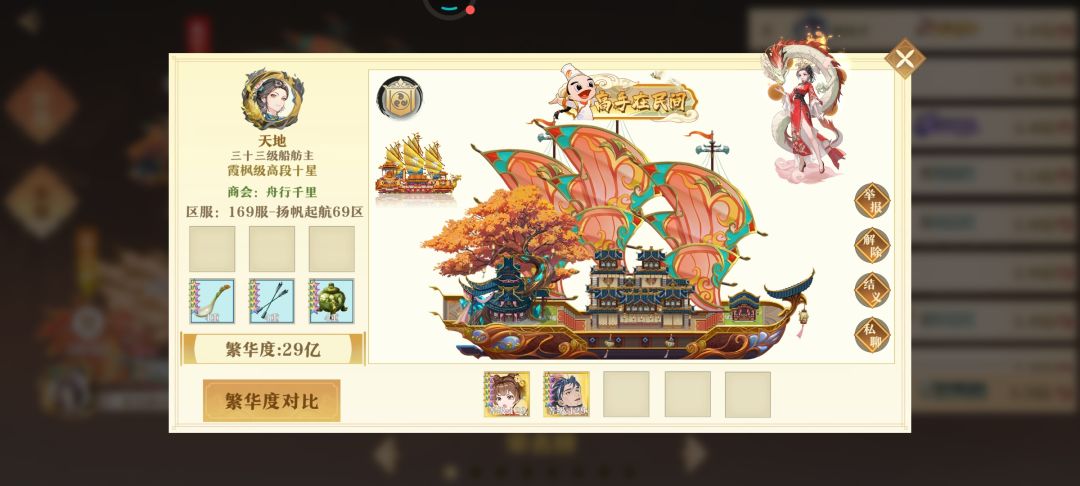The width and height of the screenshot is (1080, 486).
Task: Open the green turtle treasure item icon
Action: click(x=331, y=301)
